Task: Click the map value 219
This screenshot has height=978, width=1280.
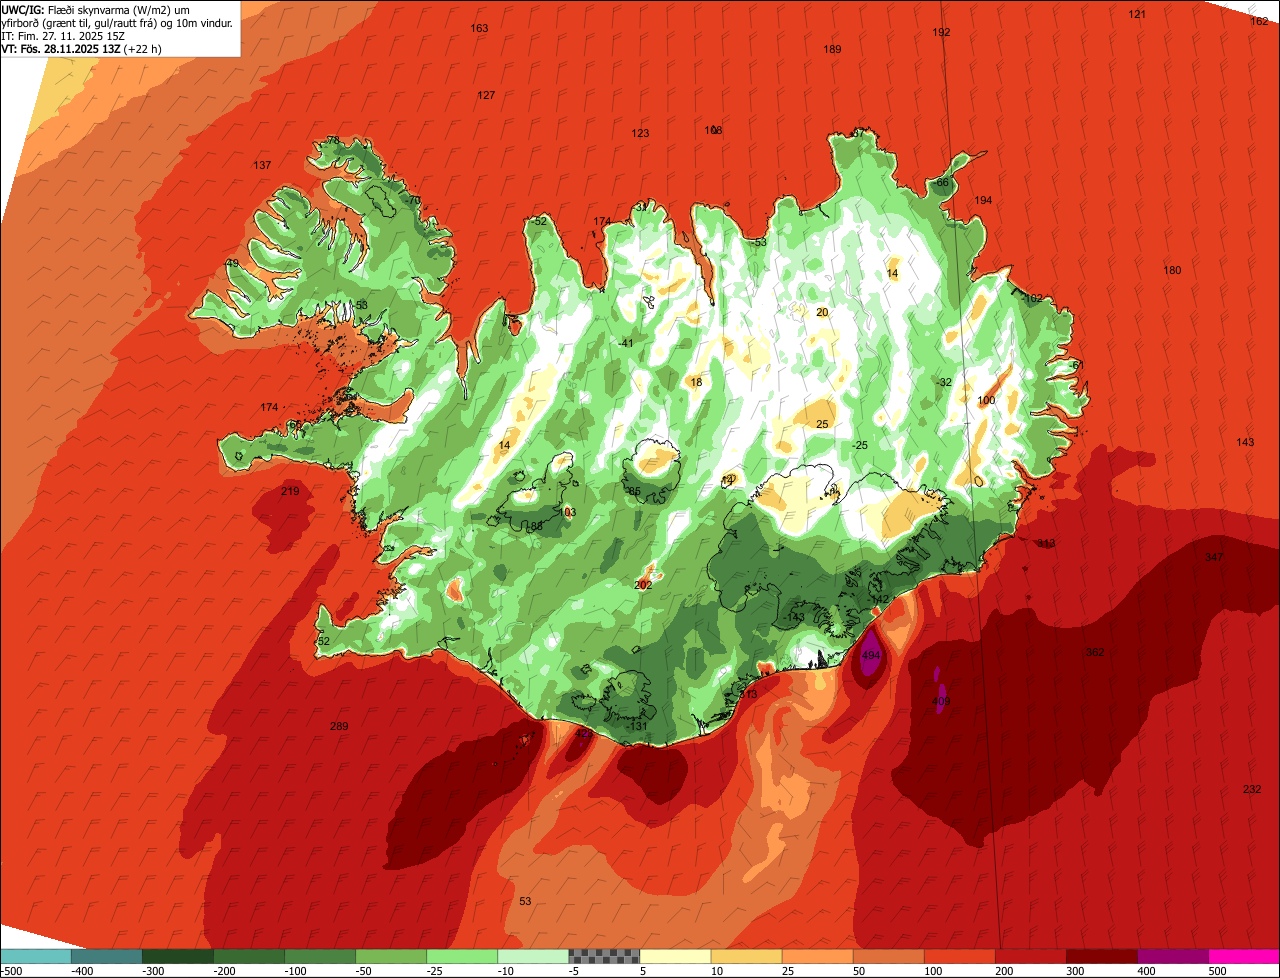Action: pos(290,491)
